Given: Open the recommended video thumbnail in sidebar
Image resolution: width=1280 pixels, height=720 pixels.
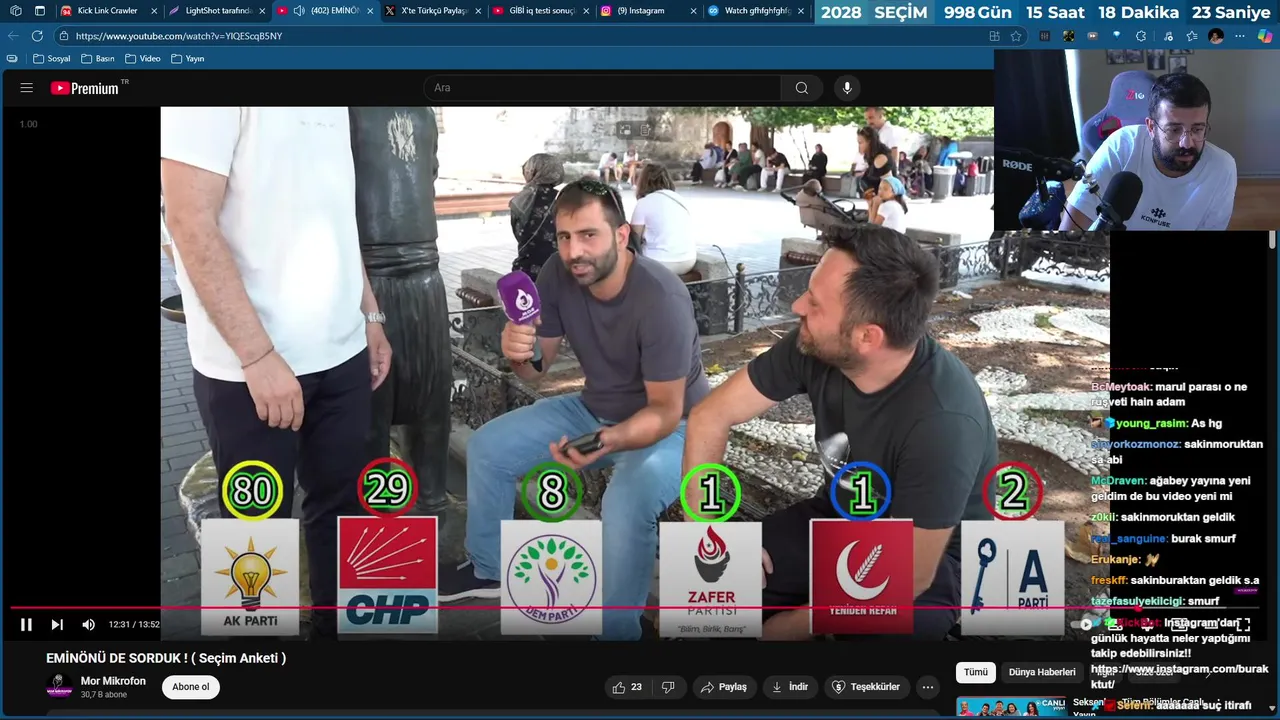Looking at the screenshot, I should 1010,708.
